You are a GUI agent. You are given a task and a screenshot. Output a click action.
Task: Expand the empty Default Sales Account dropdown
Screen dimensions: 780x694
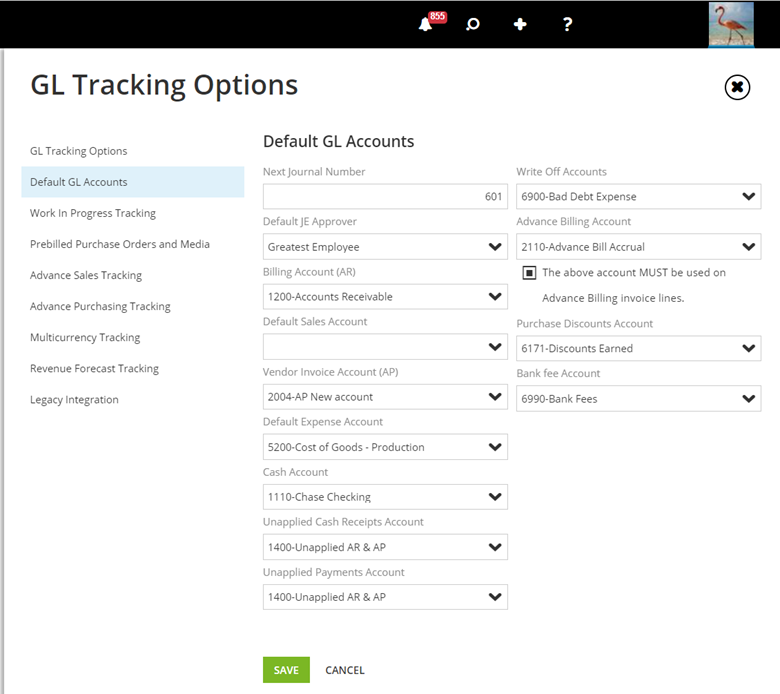[385, 347]
